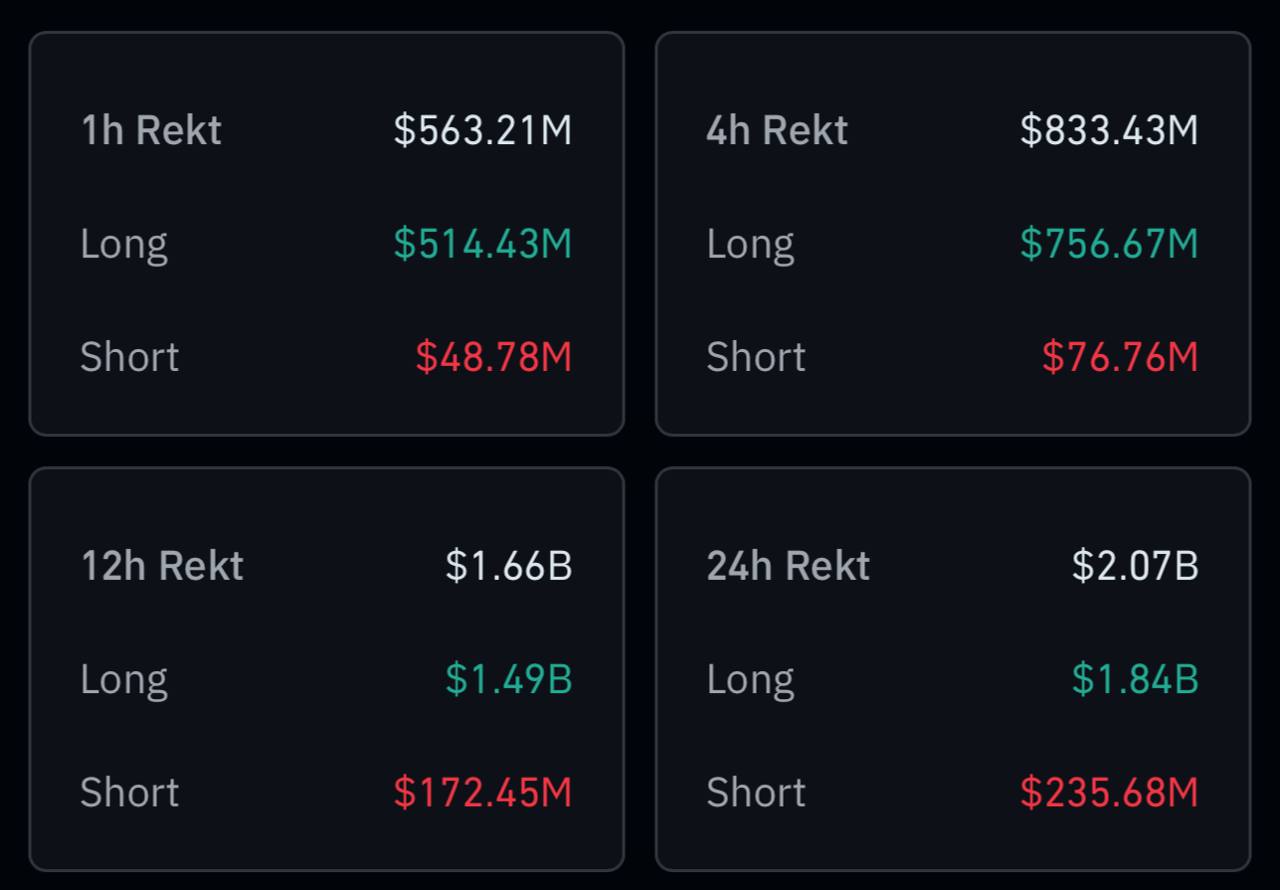1280x890 pixels.
Task: Click the 1h Short $48.78M amount
Action: 493,357
